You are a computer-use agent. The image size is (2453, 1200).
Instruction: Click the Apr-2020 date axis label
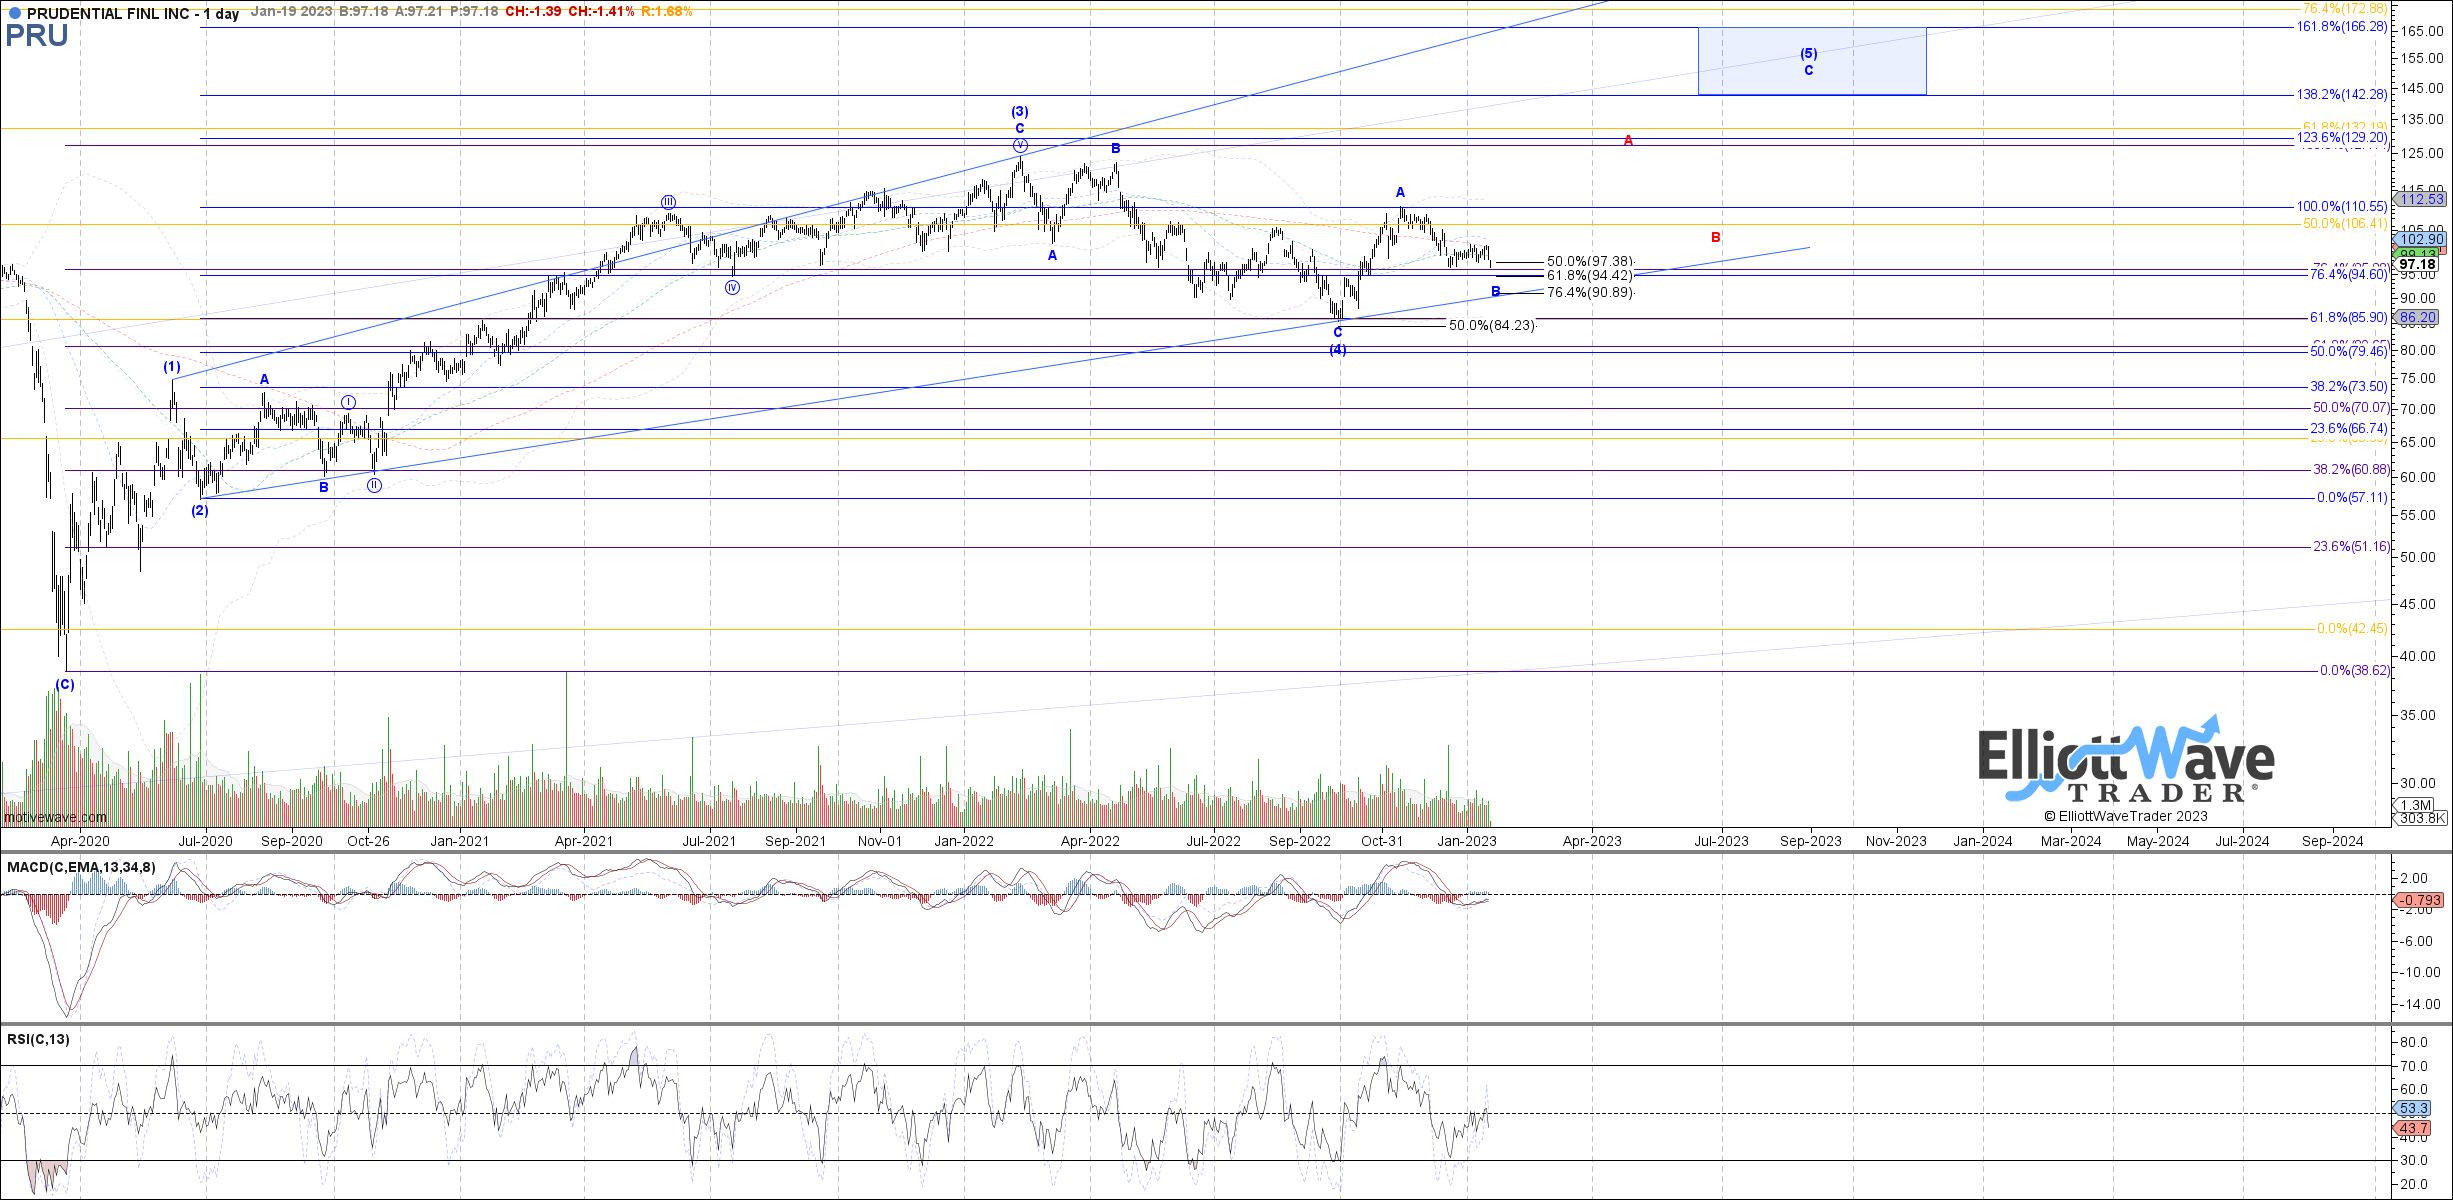80,842
